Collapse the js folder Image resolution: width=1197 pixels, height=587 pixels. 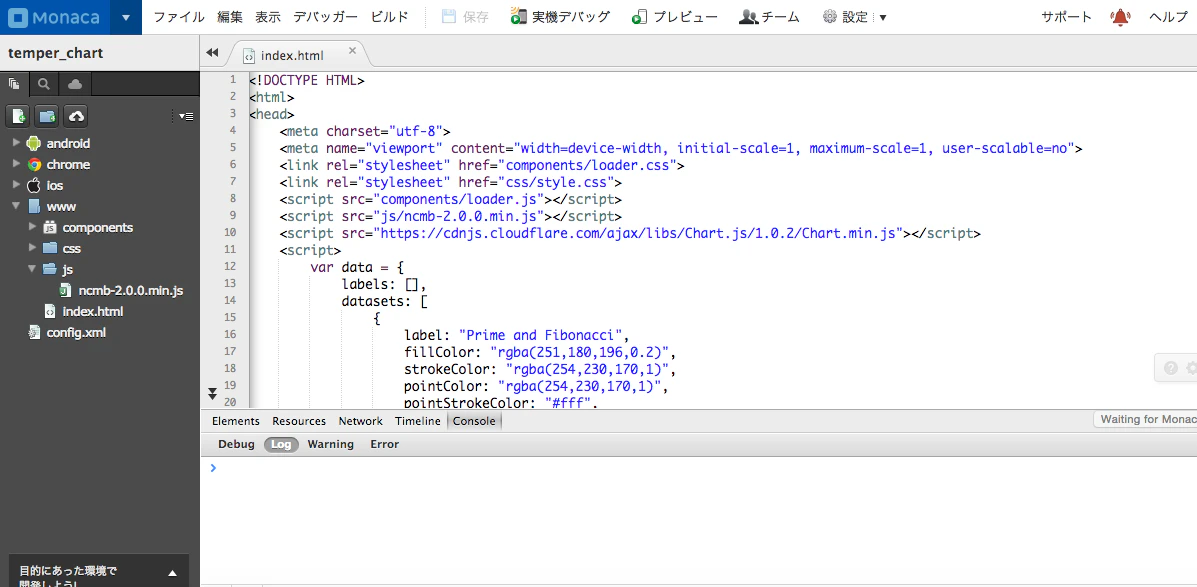pos(32,269)
